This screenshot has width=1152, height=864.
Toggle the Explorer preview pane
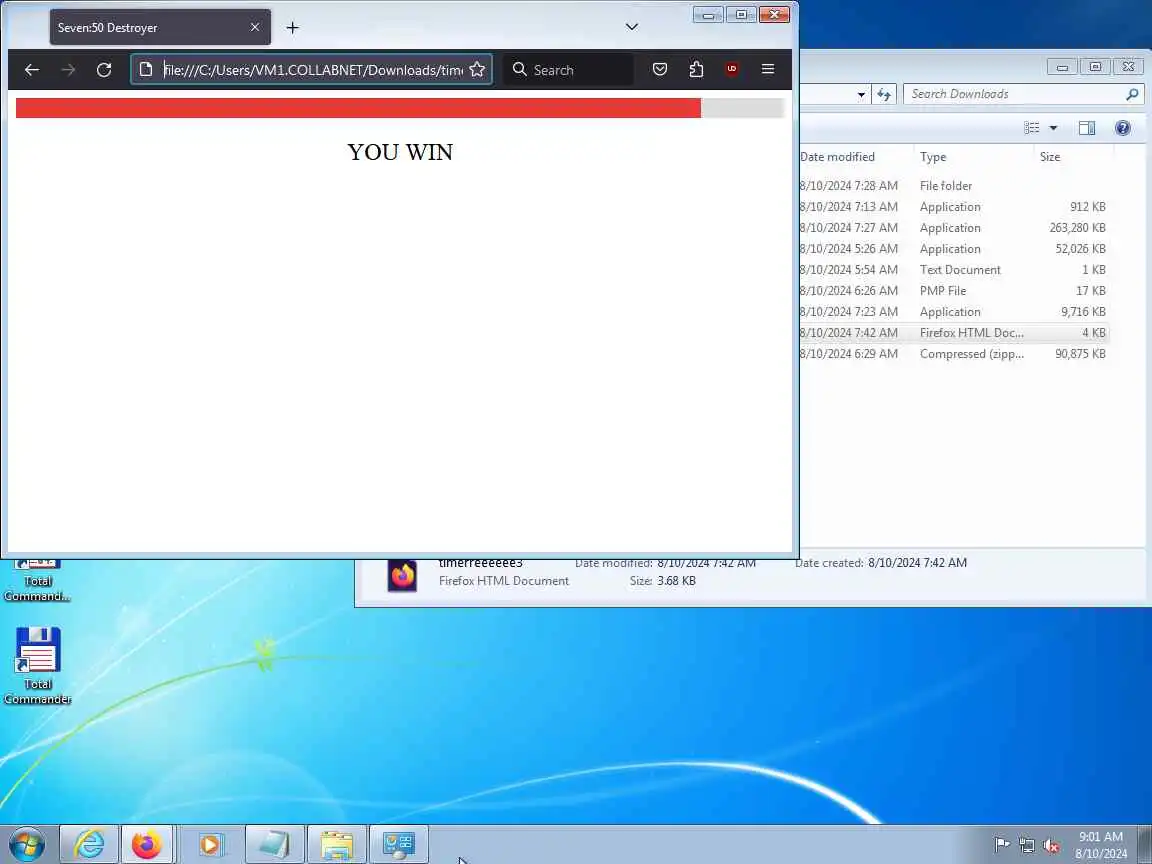[x=1087, y=128]
